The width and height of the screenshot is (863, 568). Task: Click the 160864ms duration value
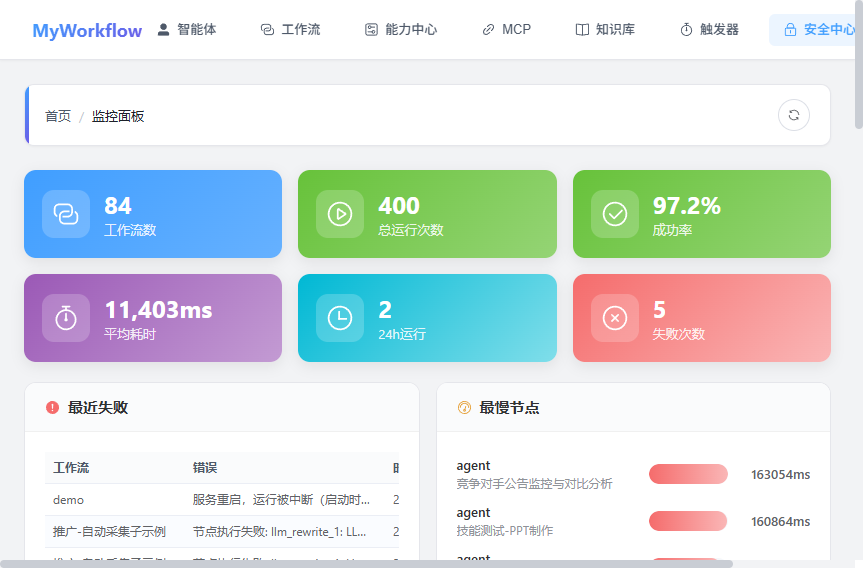780,521
